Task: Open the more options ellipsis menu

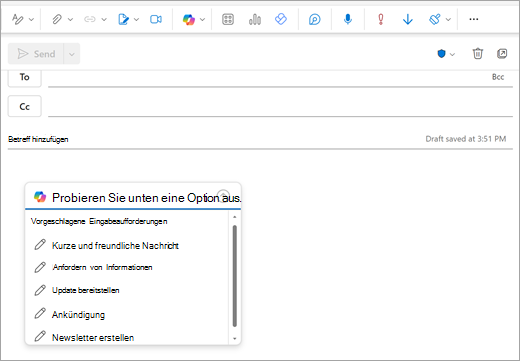Action: pyautogui.click(x=474, y=19)
